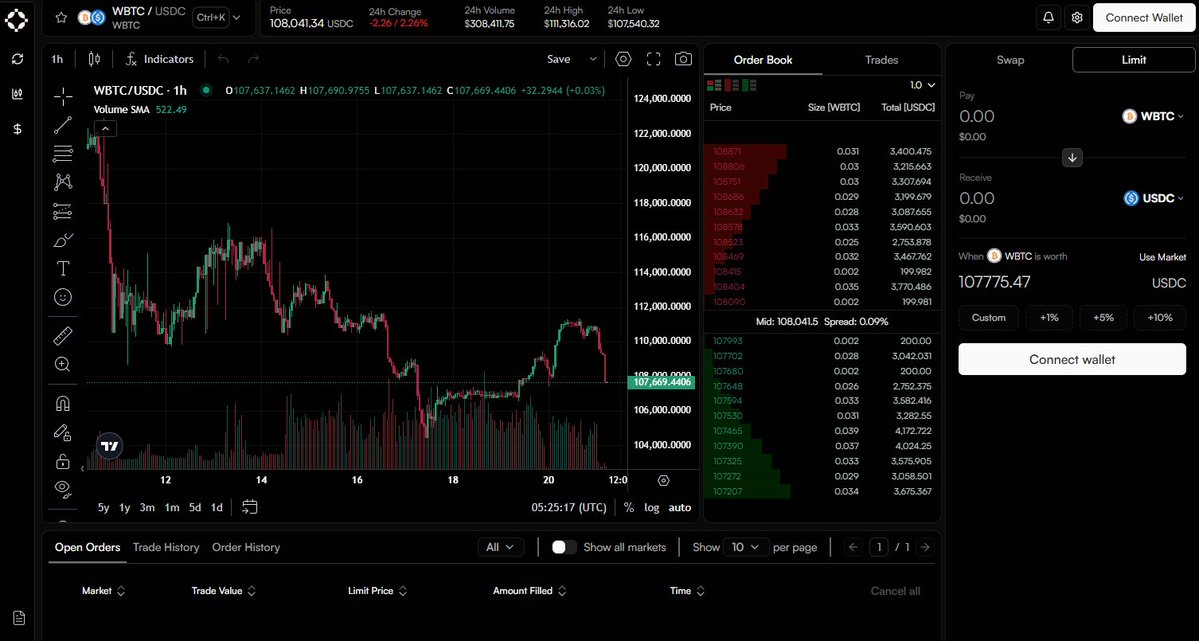This screenshot has width=1199, height=641.
Task: Toggle stay in drawing mode
Action: pos(63,433)
